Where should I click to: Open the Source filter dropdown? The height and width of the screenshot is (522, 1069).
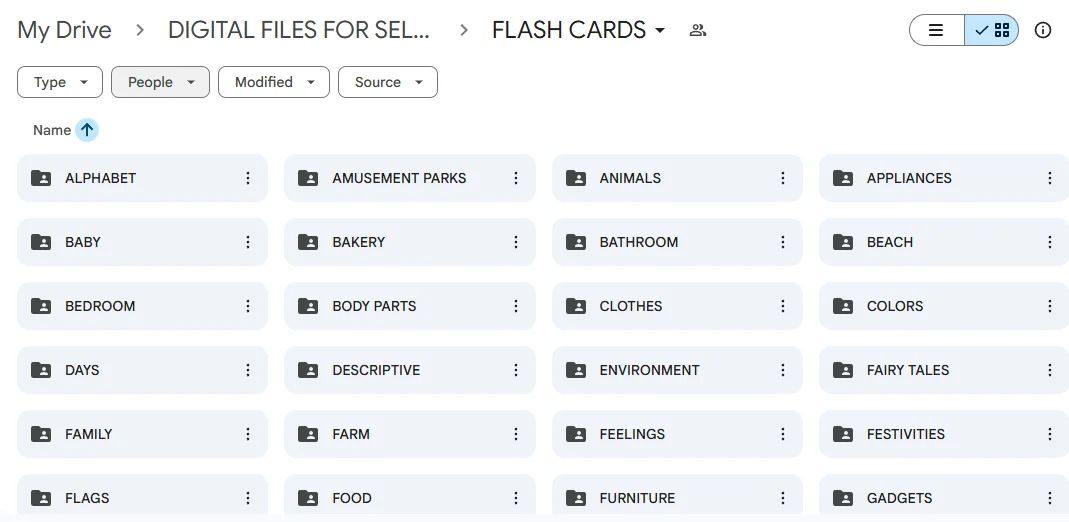tap(387, 82)
